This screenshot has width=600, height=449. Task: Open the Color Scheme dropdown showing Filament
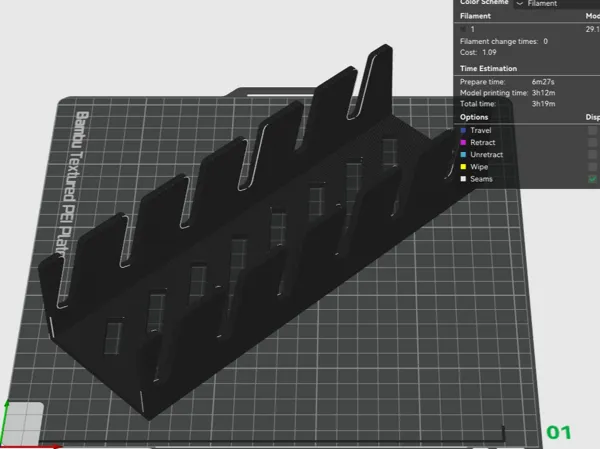[557, 3]
